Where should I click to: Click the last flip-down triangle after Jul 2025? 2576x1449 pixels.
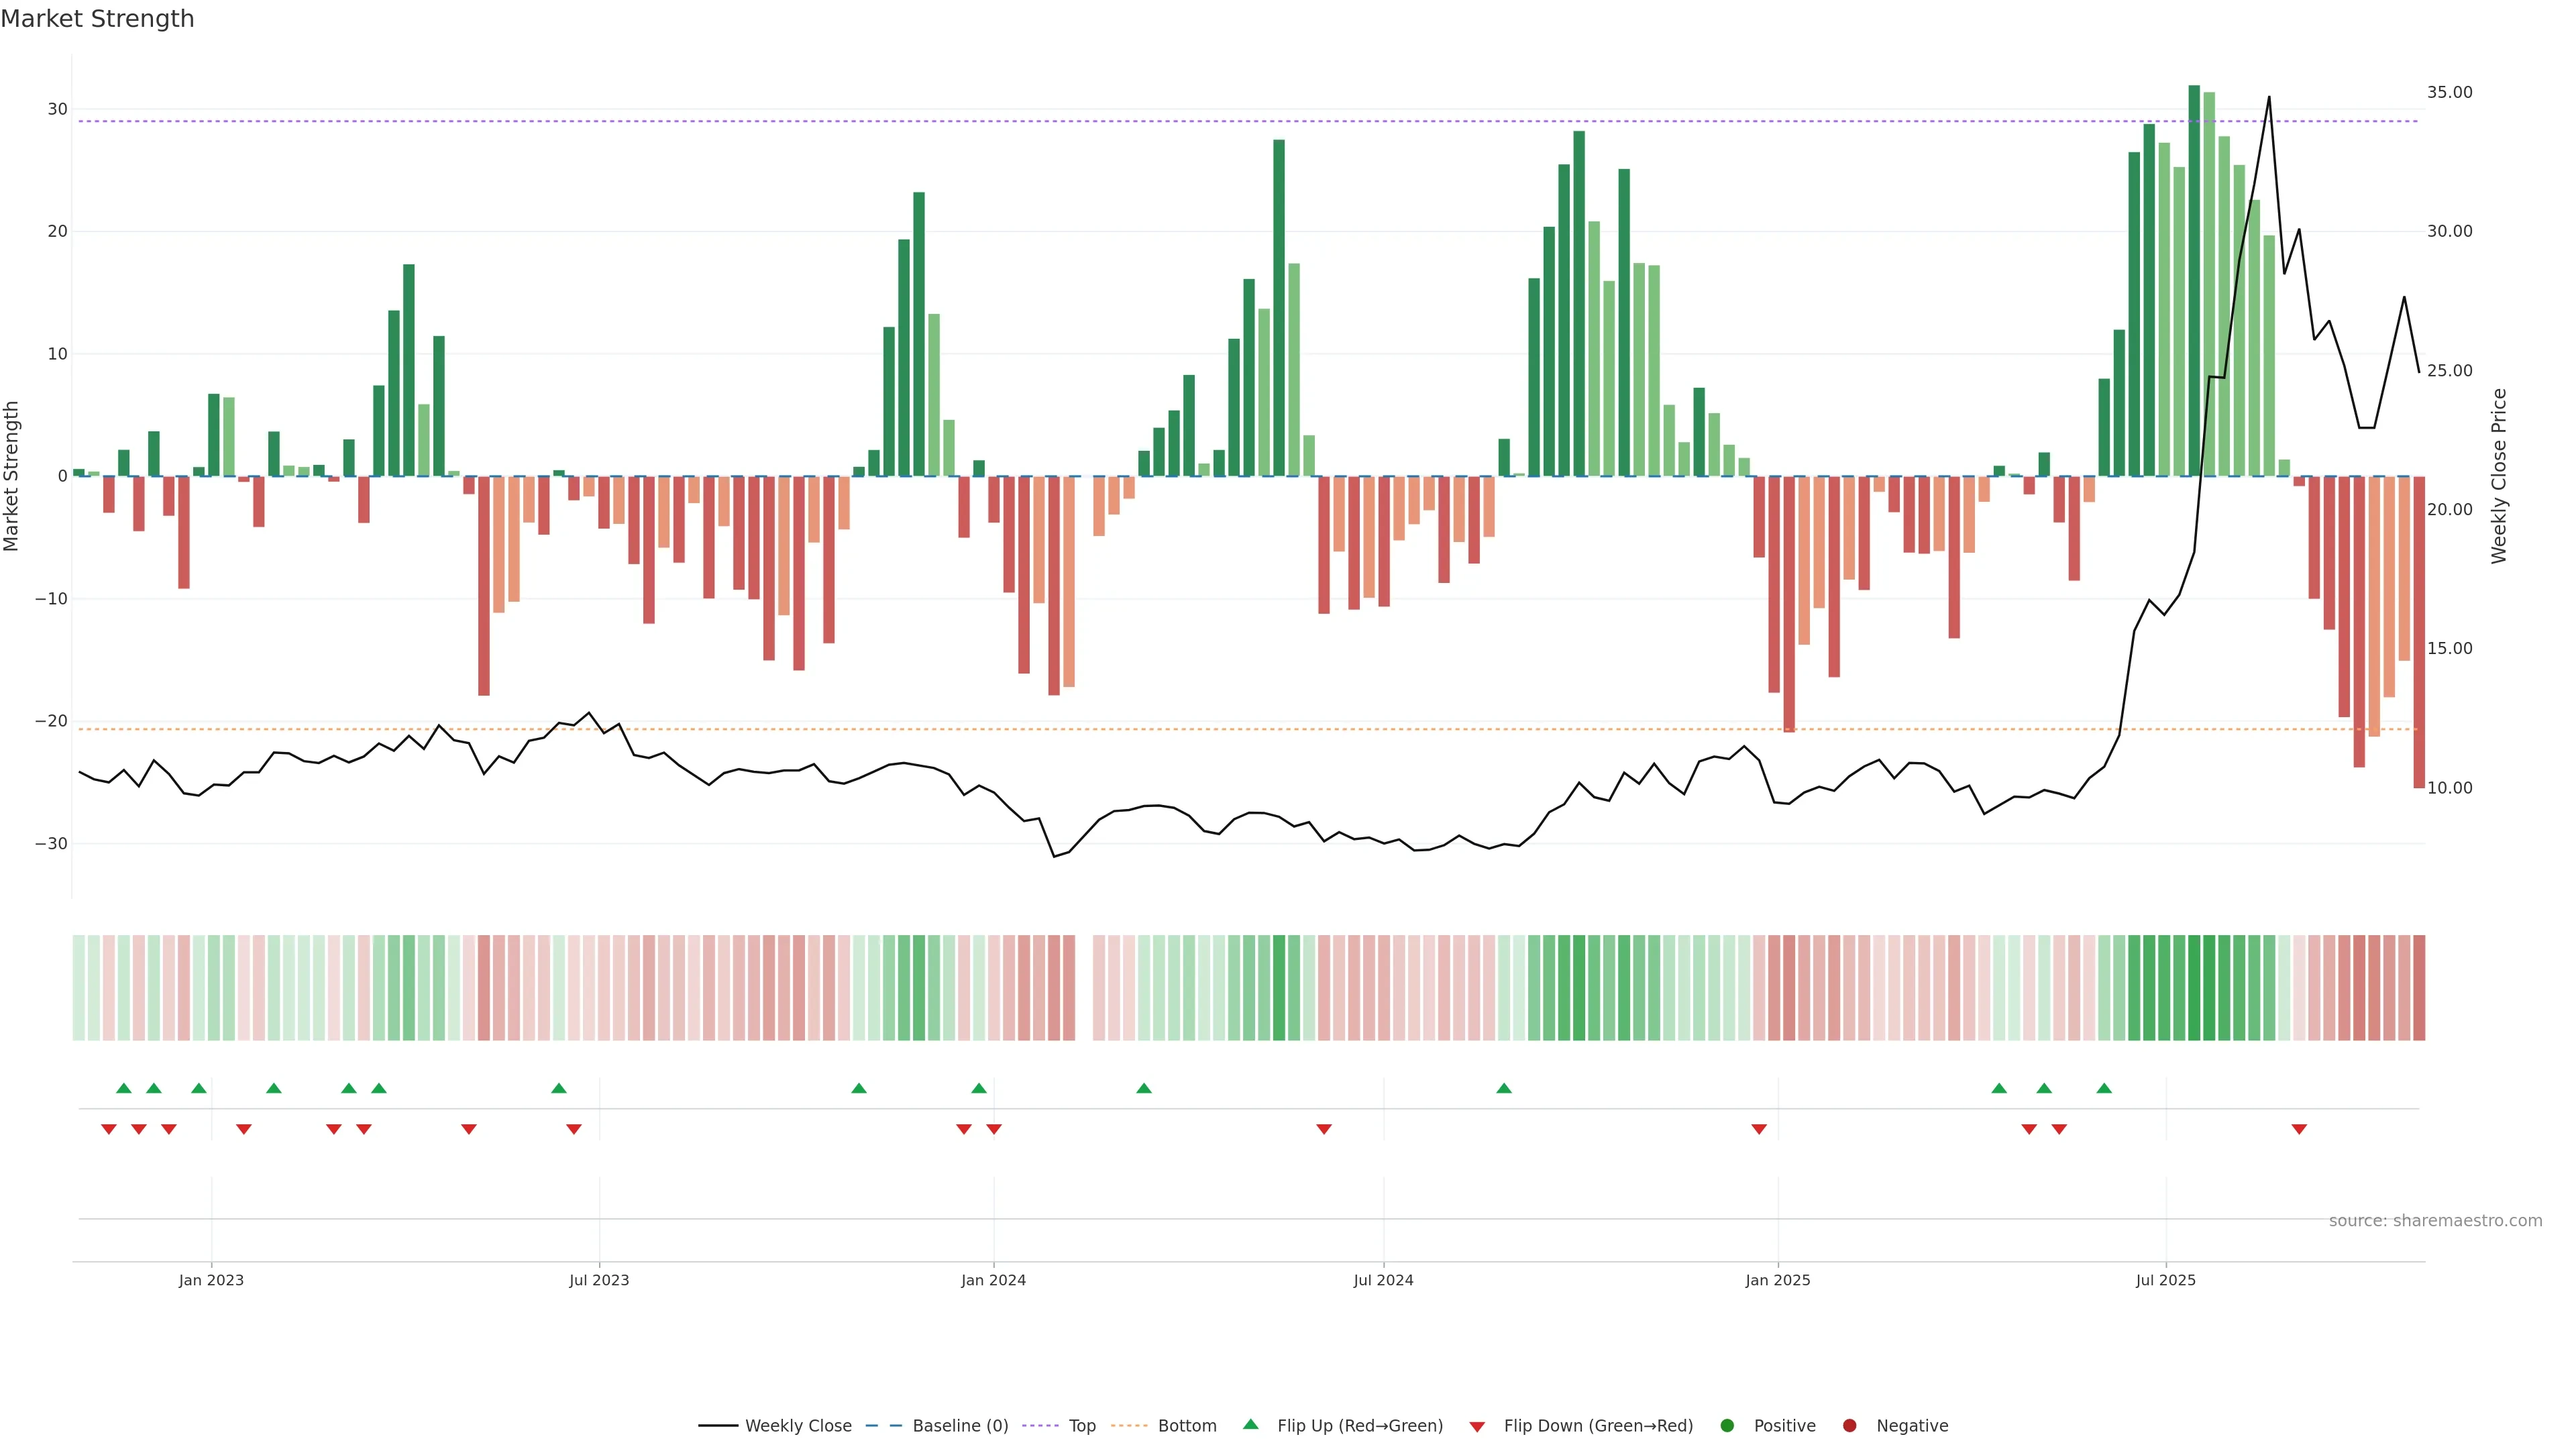[2299, 1129]
